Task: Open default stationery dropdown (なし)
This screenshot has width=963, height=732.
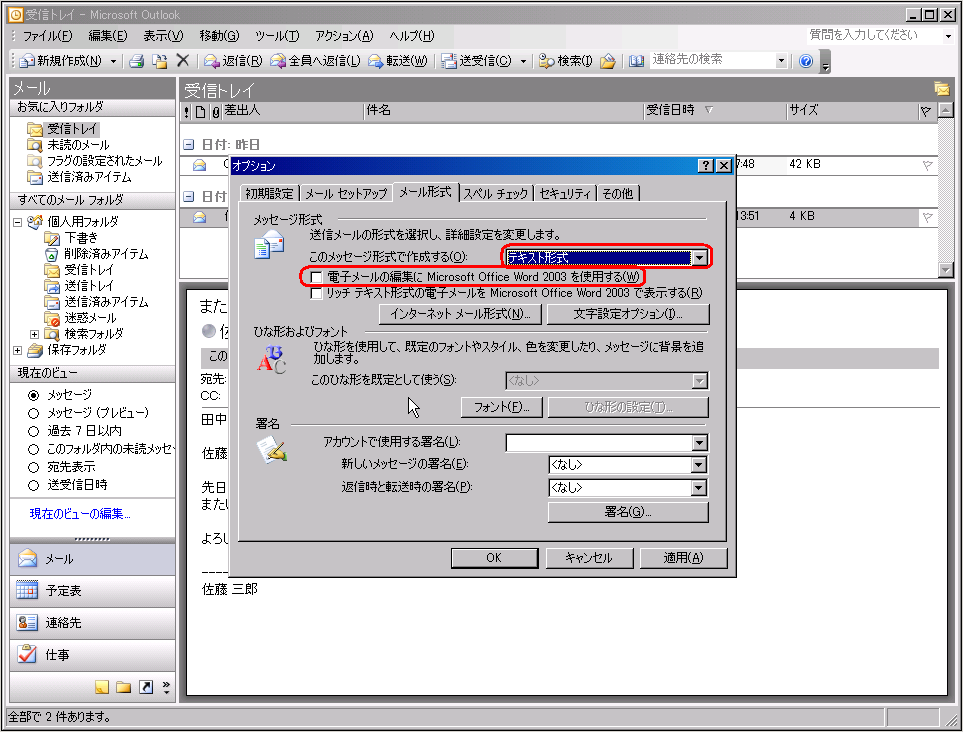Action: pyautogui.click(x=700, y=381)
